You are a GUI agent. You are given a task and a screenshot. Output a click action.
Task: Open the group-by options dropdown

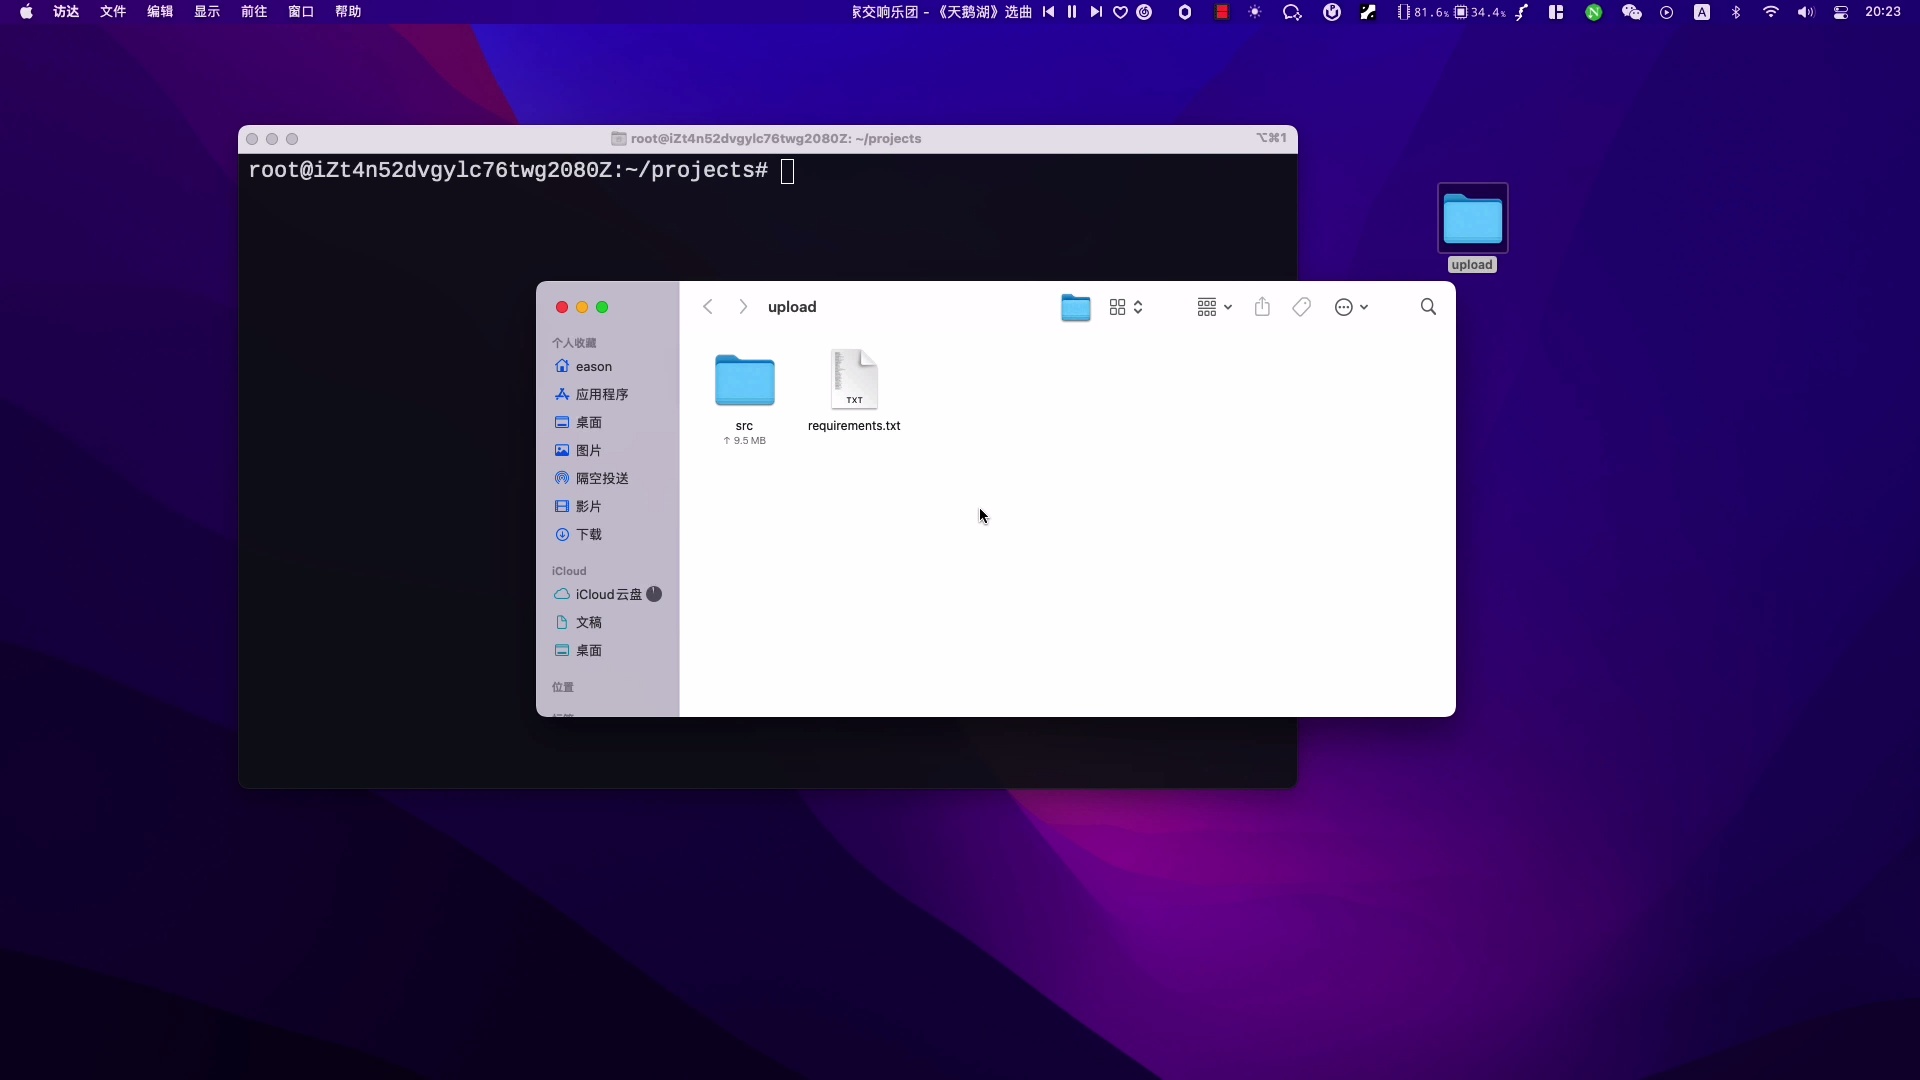click(1214, 307)
